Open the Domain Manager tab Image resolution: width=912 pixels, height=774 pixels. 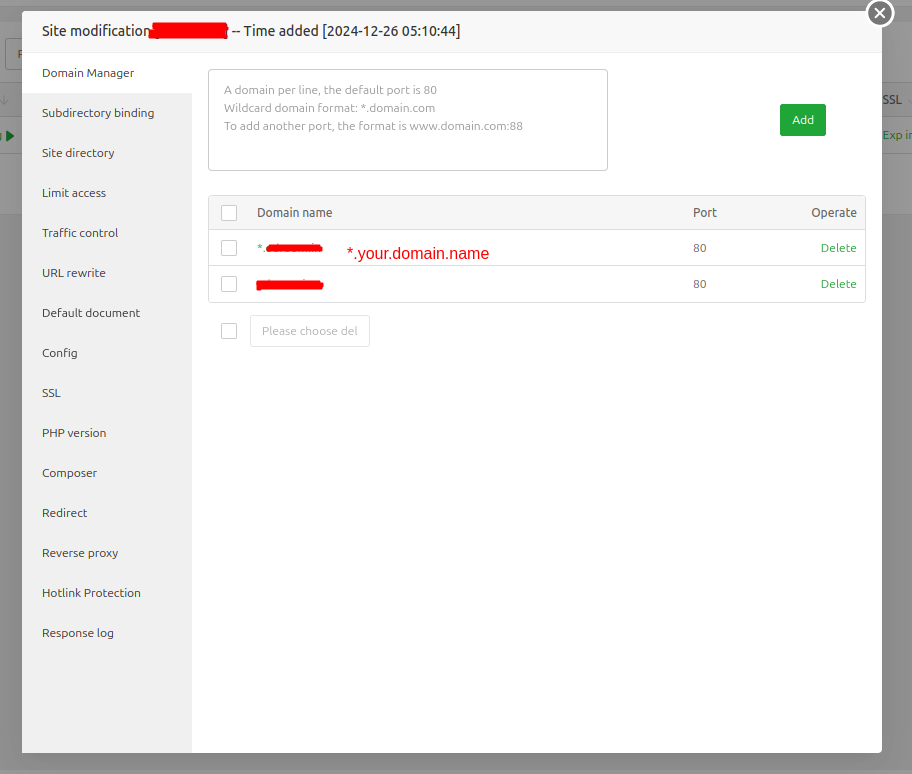click(88, 73)
